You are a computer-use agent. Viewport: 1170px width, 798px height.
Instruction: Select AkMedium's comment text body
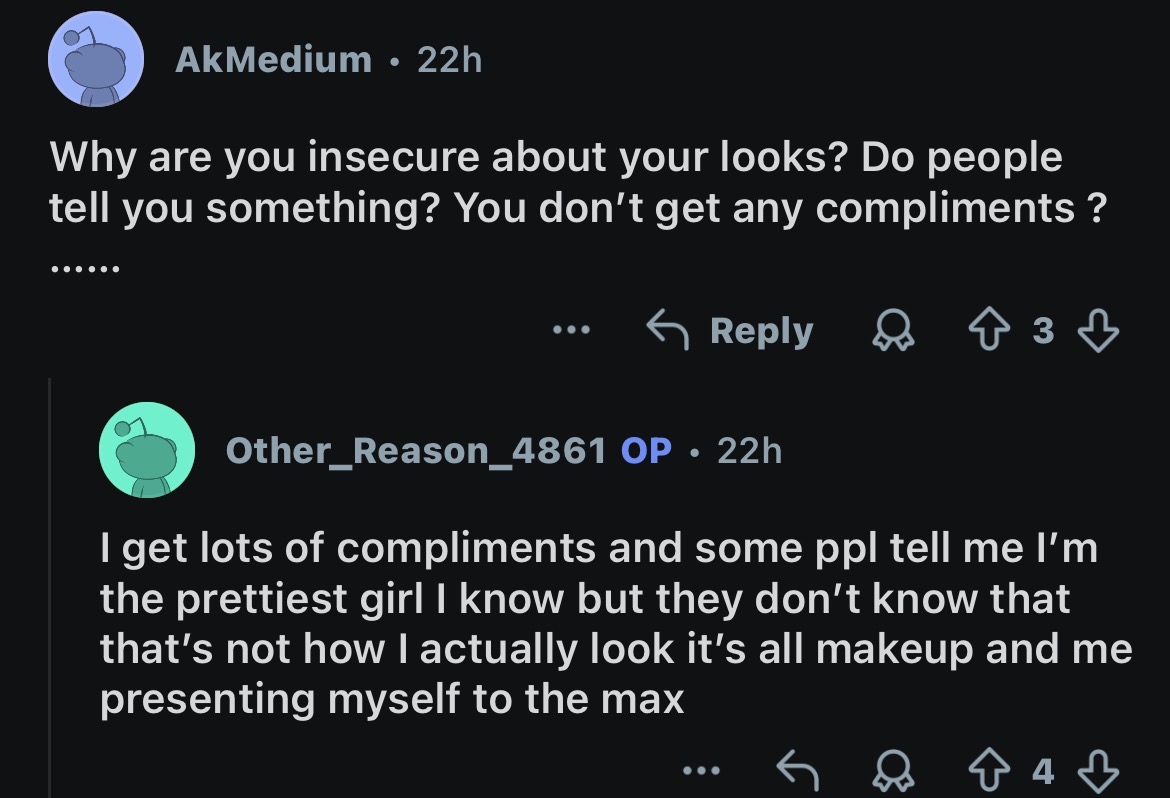(578, 182)
